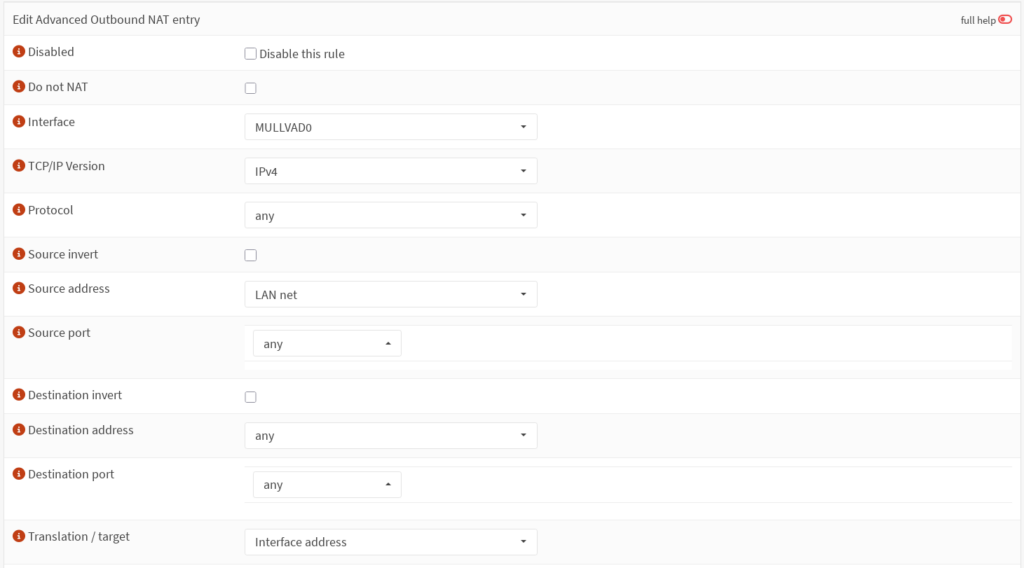Tick the Destination invert checkbox
Viewport: 1024px width, 568px height.
251,397
